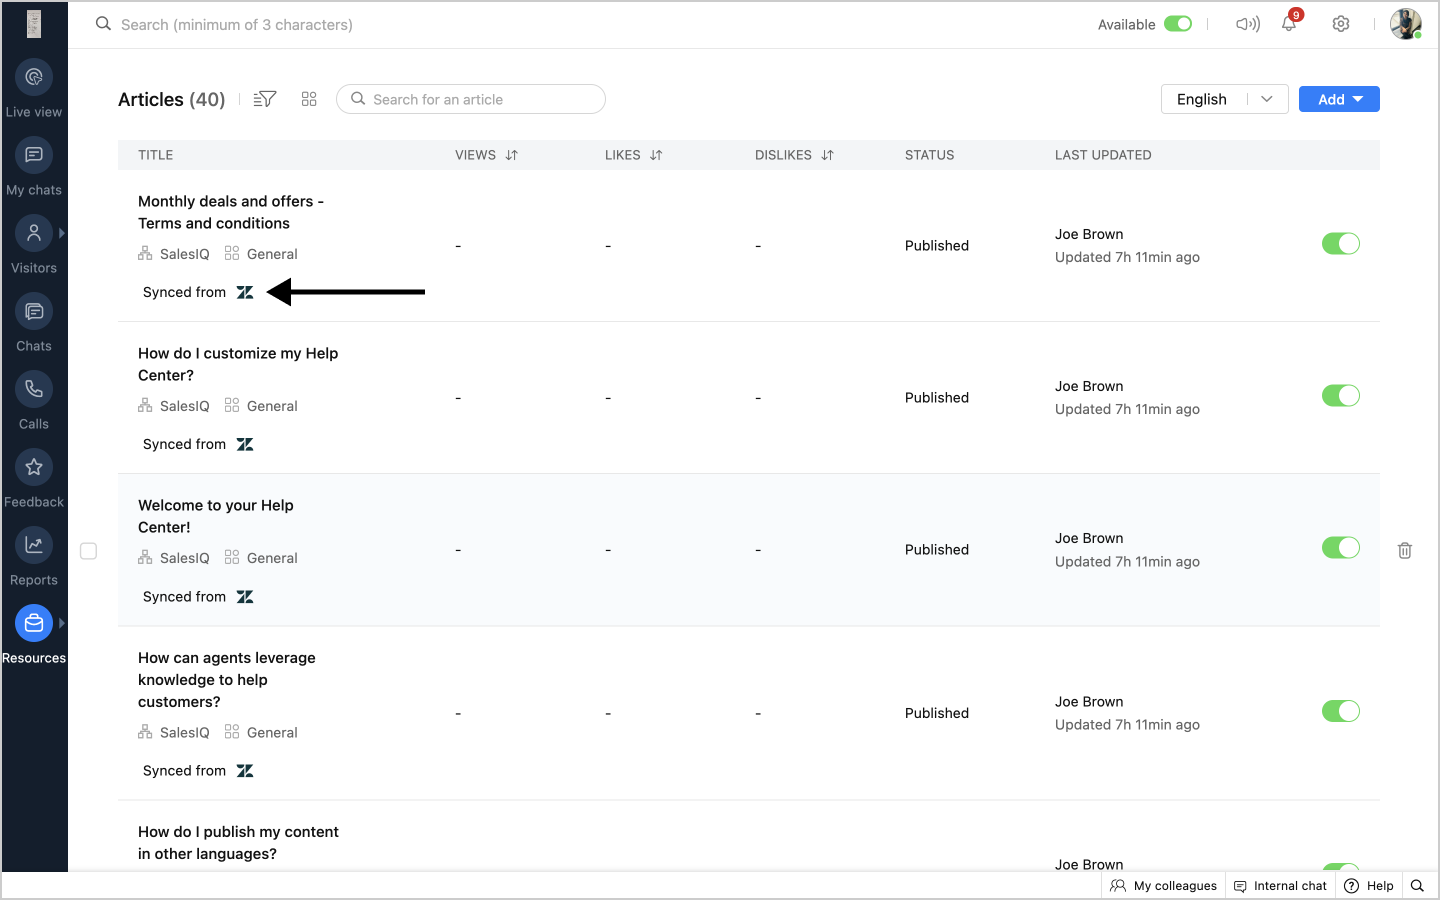Open the Chats sidebar item
This screenshot has height=900, width=1440.
[34, 312]
